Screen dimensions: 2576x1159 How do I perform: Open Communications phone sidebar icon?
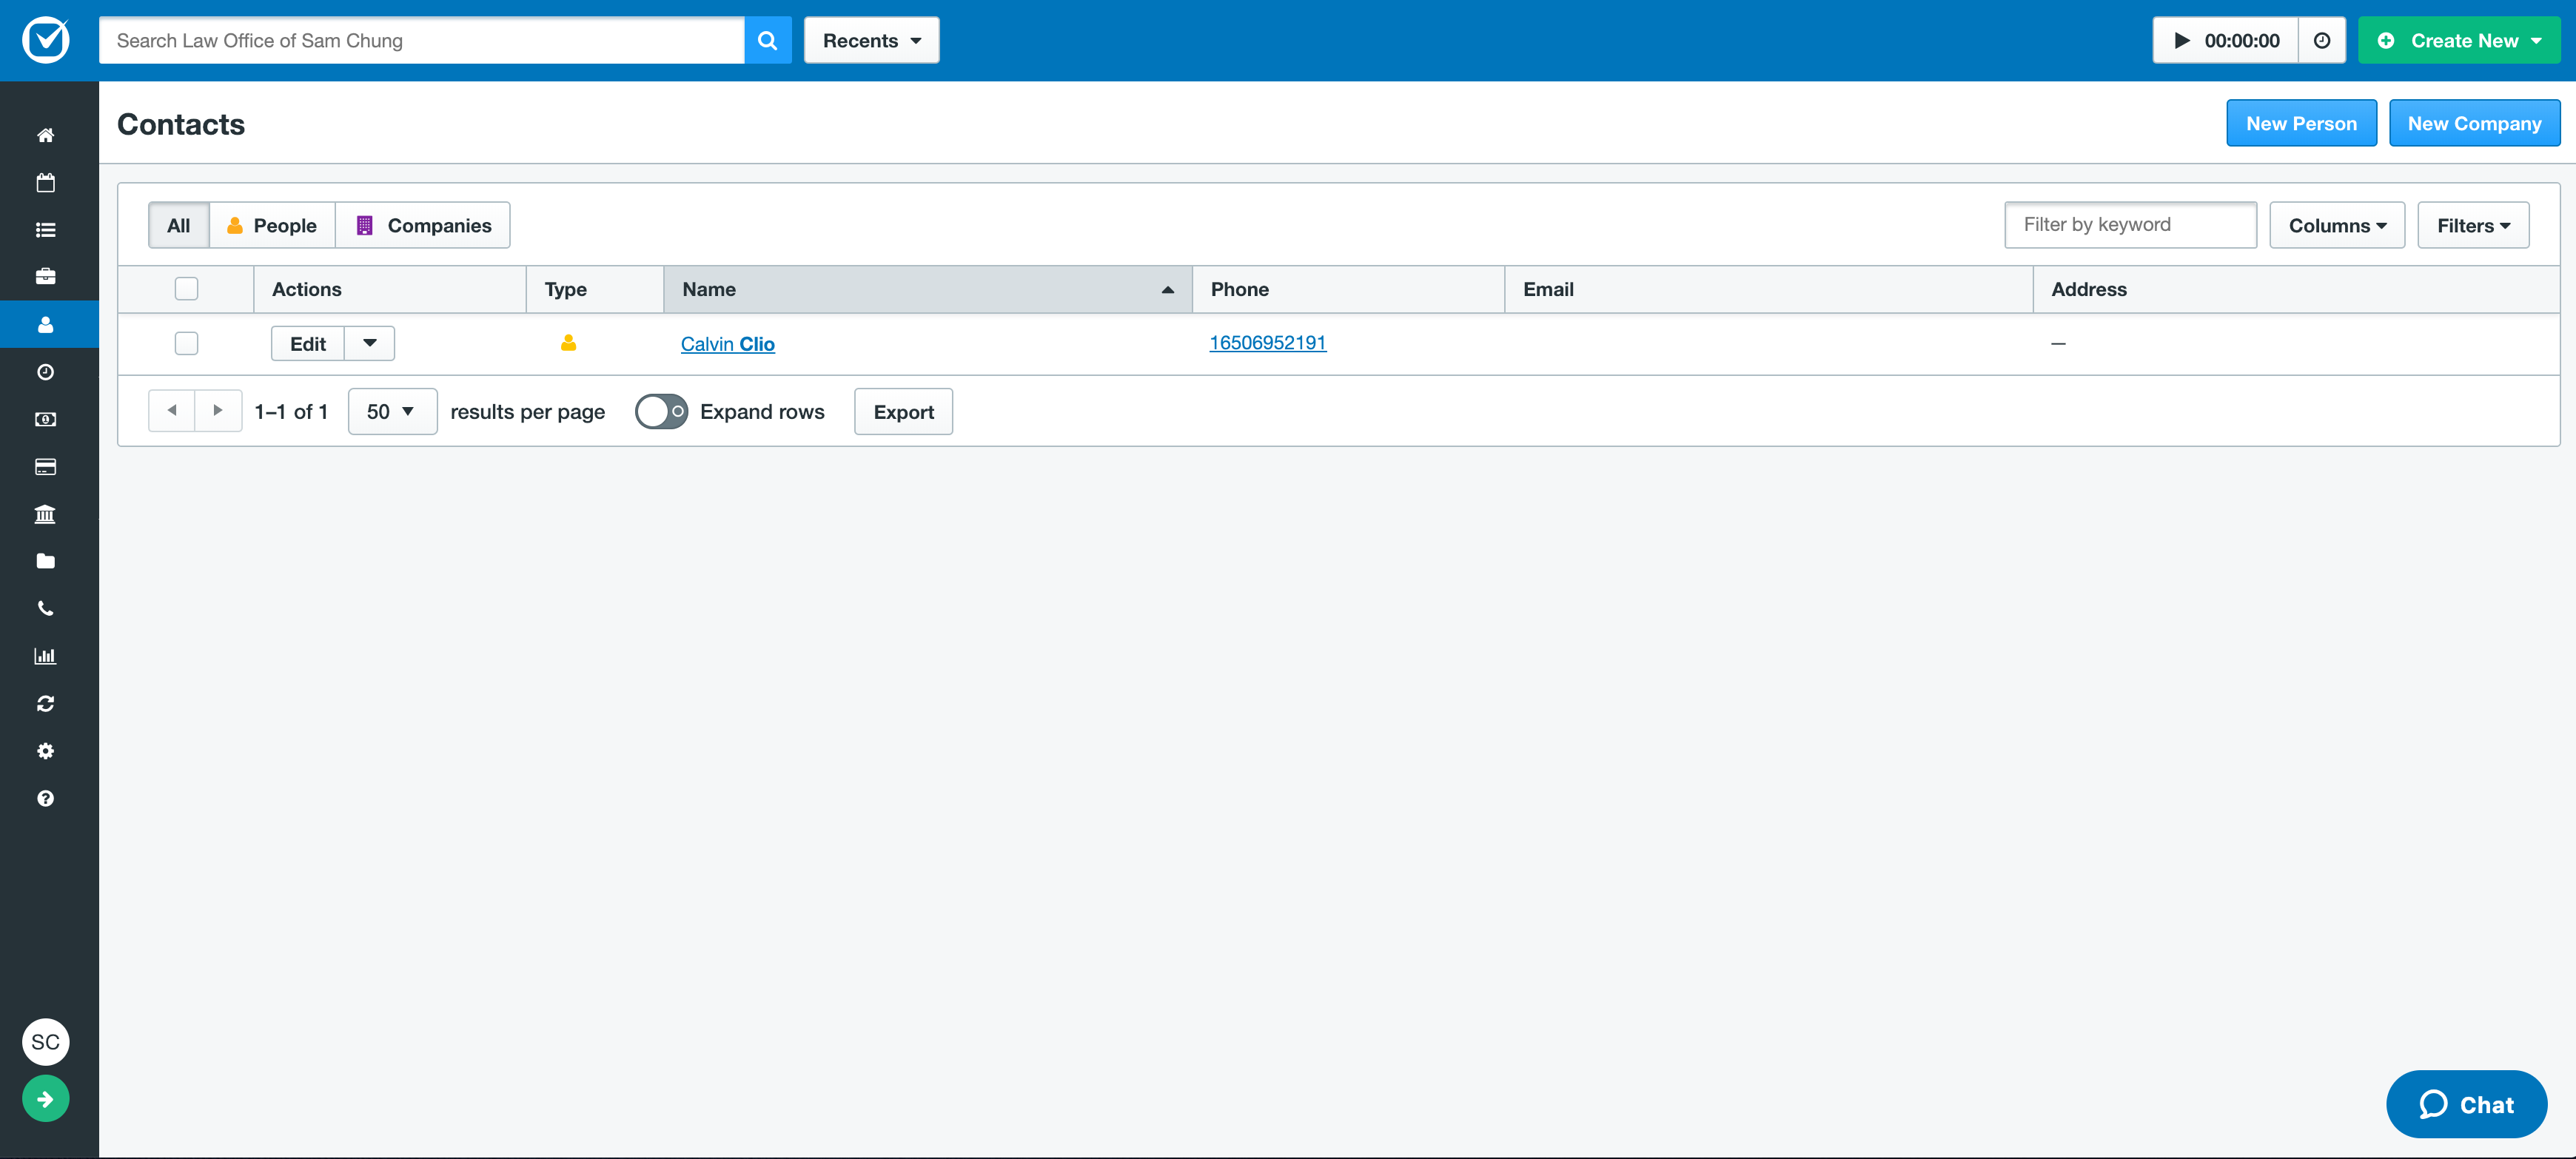[46, 609]
